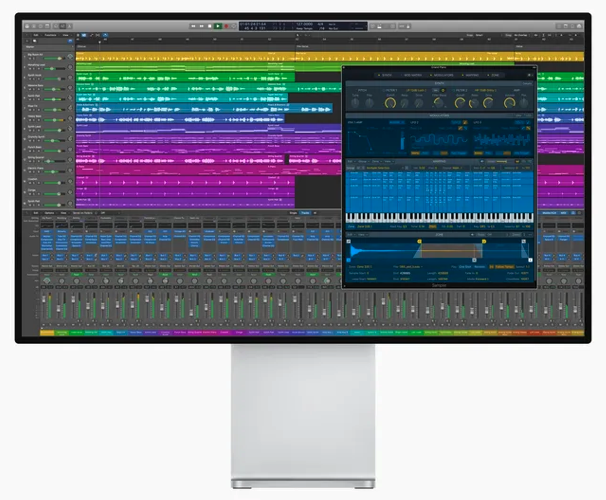Open the Filter 1 type dropdown

416,90
